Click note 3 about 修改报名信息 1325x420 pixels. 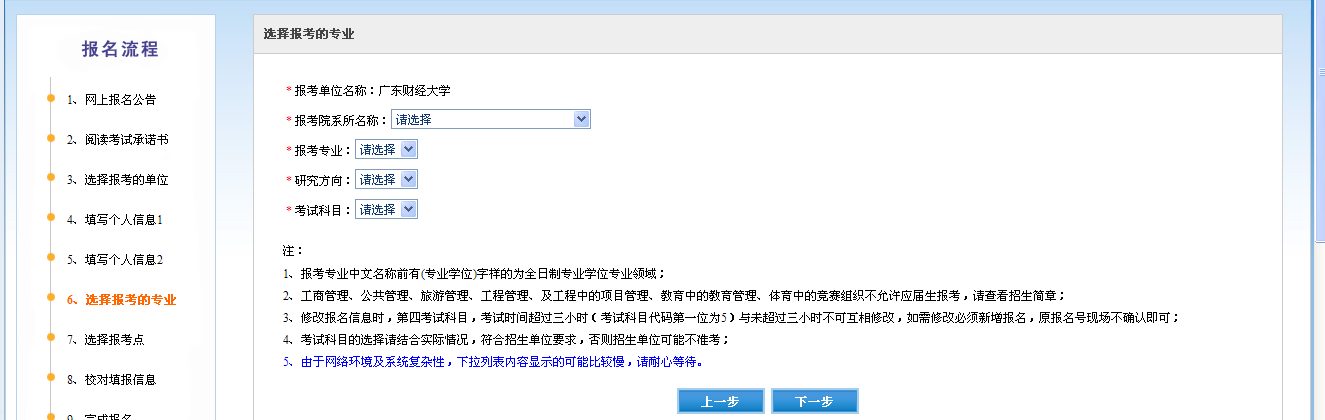731,318
